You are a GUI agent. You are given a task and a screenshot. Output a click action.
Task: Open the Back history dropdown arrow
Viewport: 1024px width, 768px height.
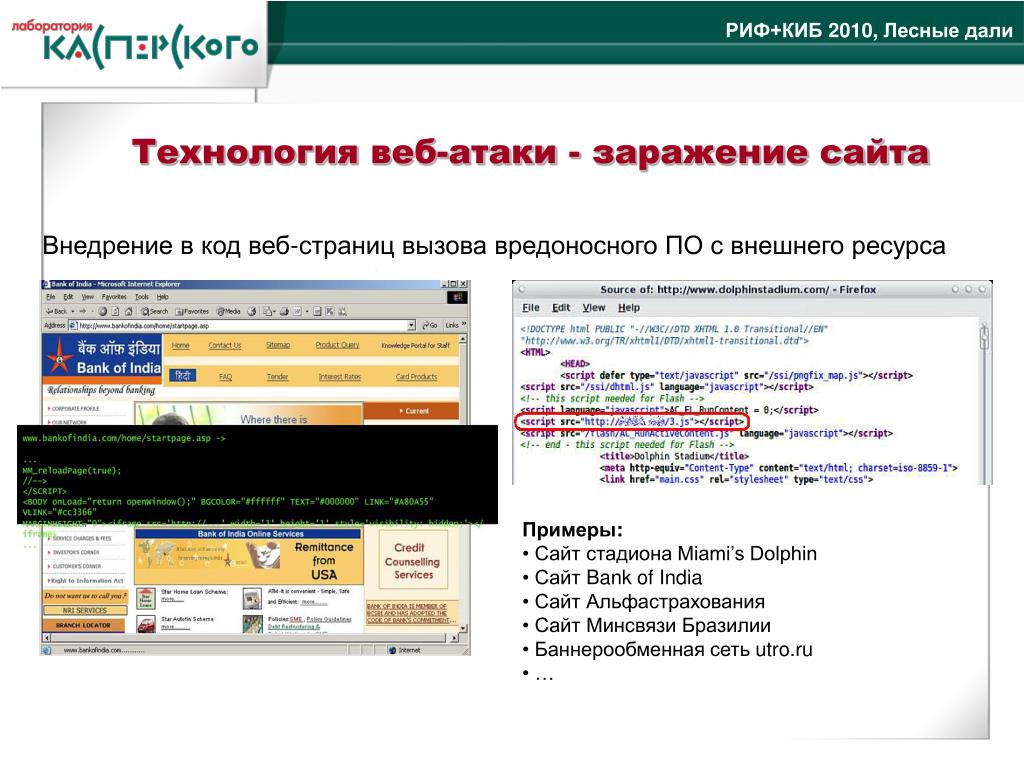[x=72, y=312]
